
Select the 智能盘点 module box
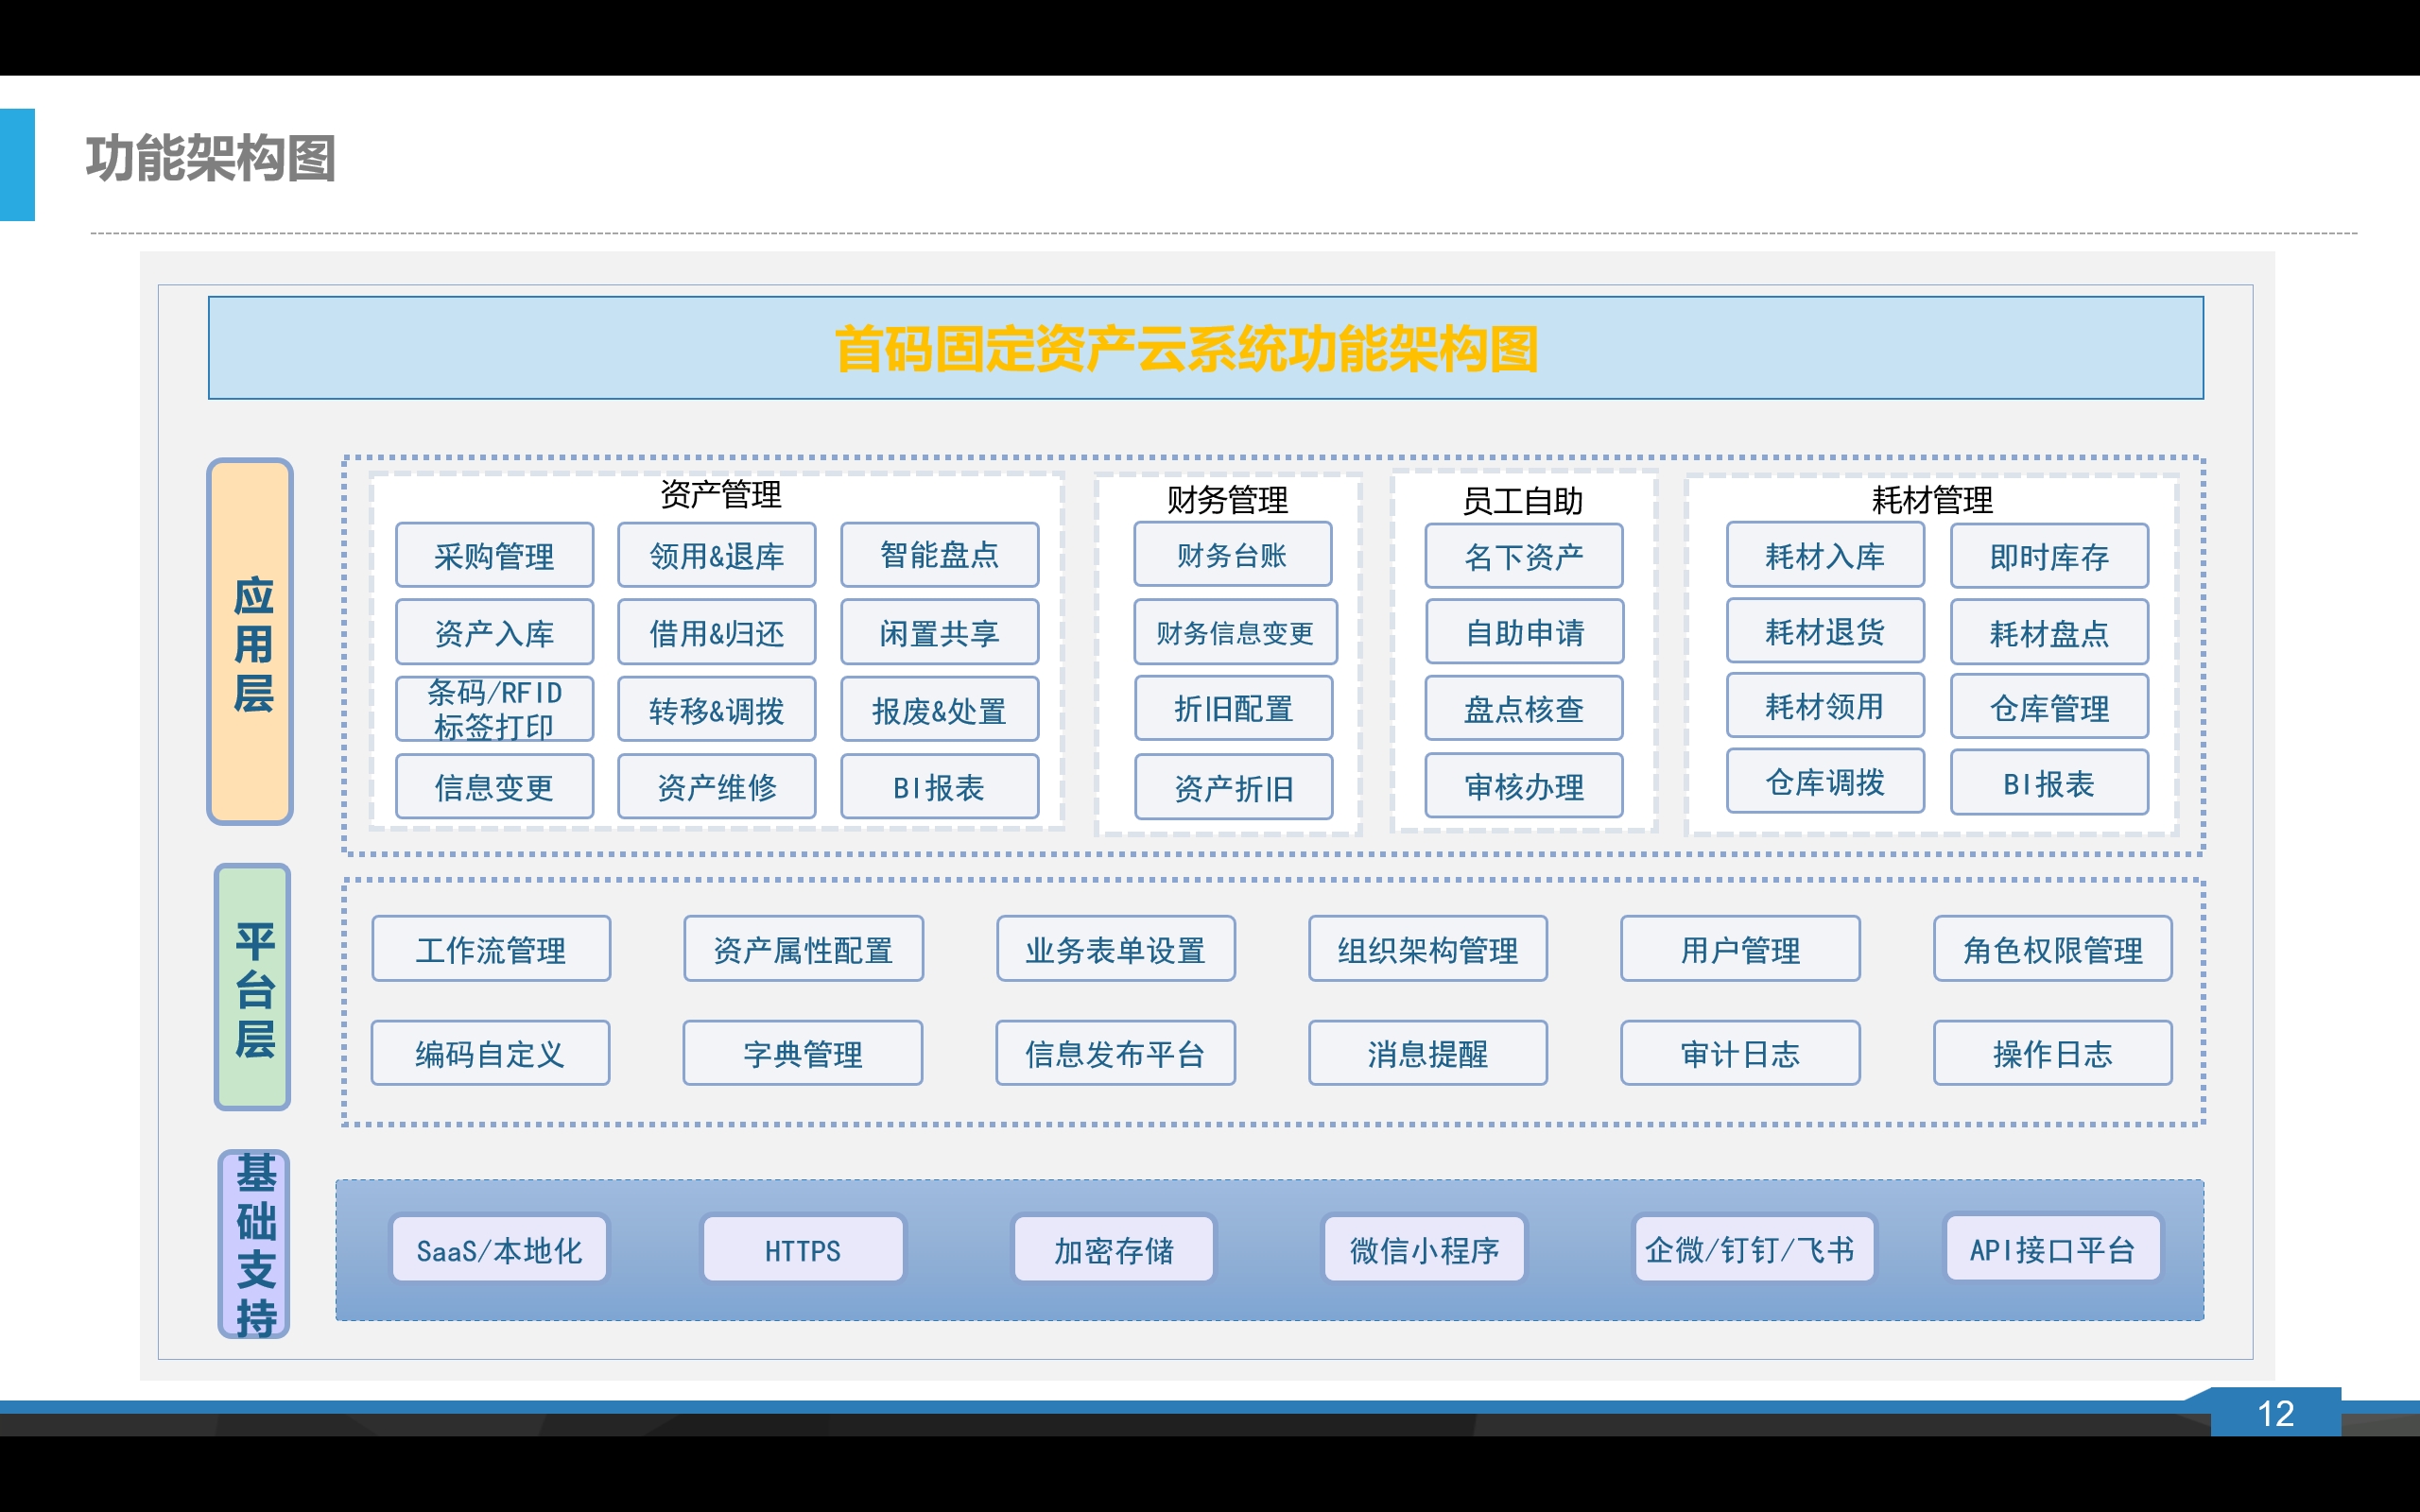939,555
